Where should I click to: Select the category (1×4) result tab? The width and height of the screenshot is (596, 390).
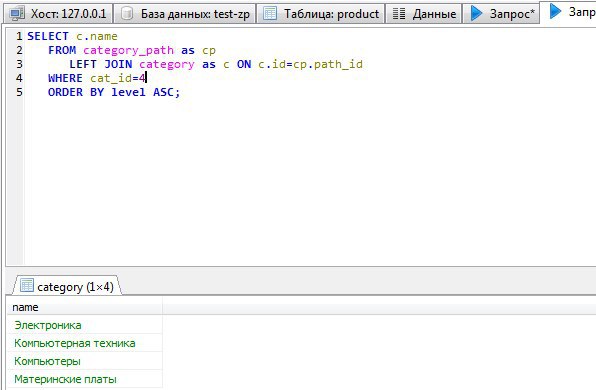67,286
